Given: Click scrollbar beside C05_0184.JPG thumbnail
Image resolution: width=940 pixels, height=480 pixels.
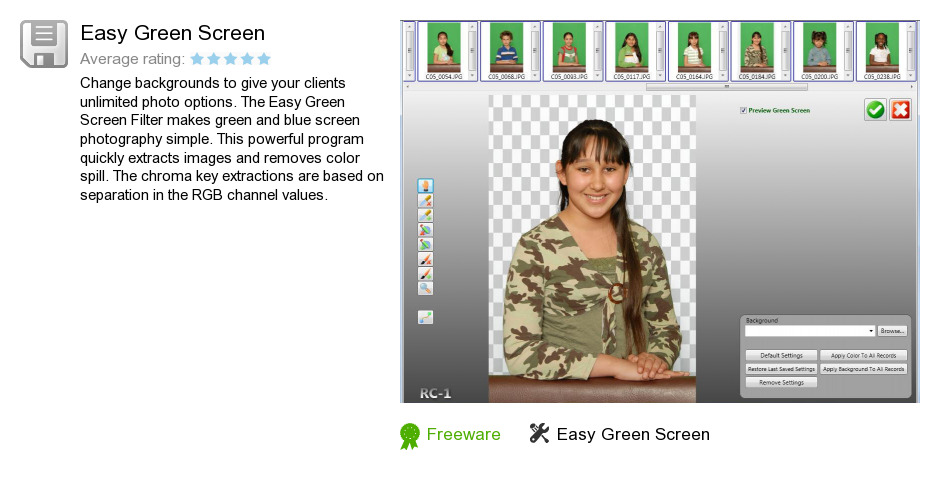Looking at the screenshot, I should click(x=785, y=51).
